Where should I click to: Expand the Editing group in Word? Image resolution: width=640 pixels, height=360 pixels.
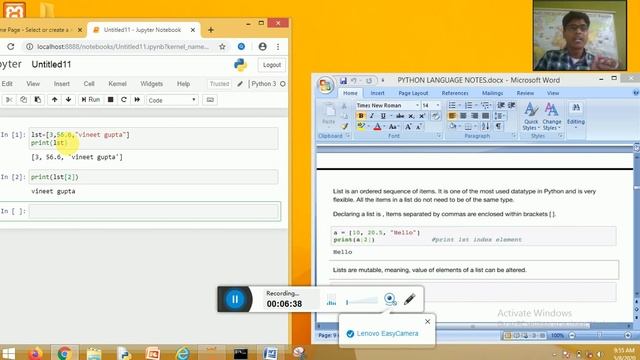576,116
